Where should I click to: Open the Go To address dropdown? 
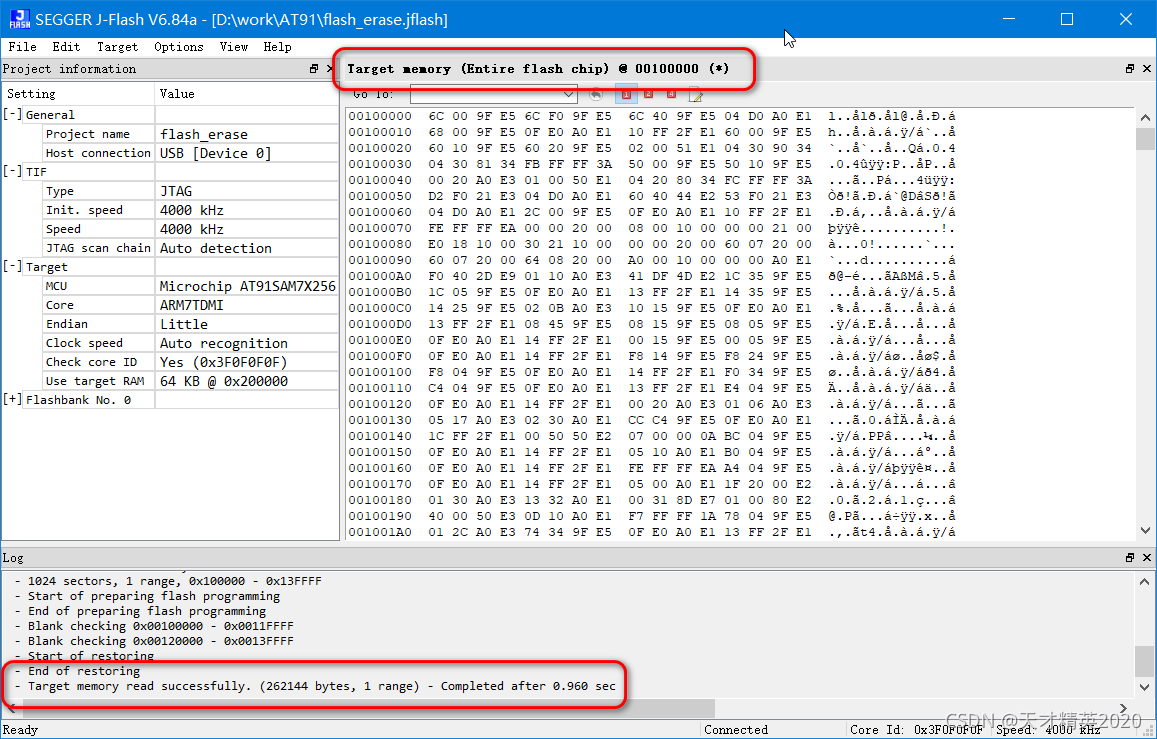click(568, 94)
